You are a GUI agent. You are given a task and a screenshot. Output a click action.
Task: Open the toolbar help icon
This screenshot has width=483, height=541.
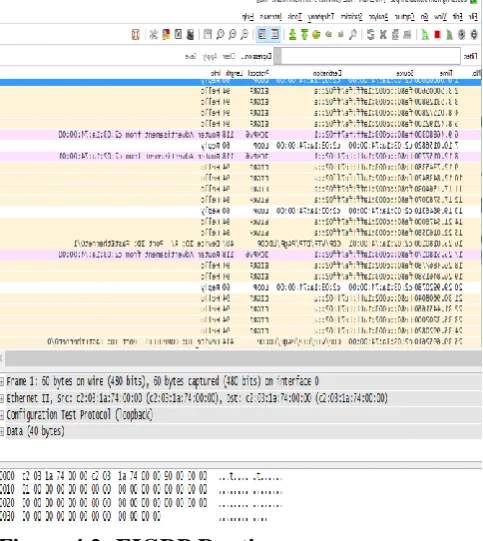coord(136,35)
